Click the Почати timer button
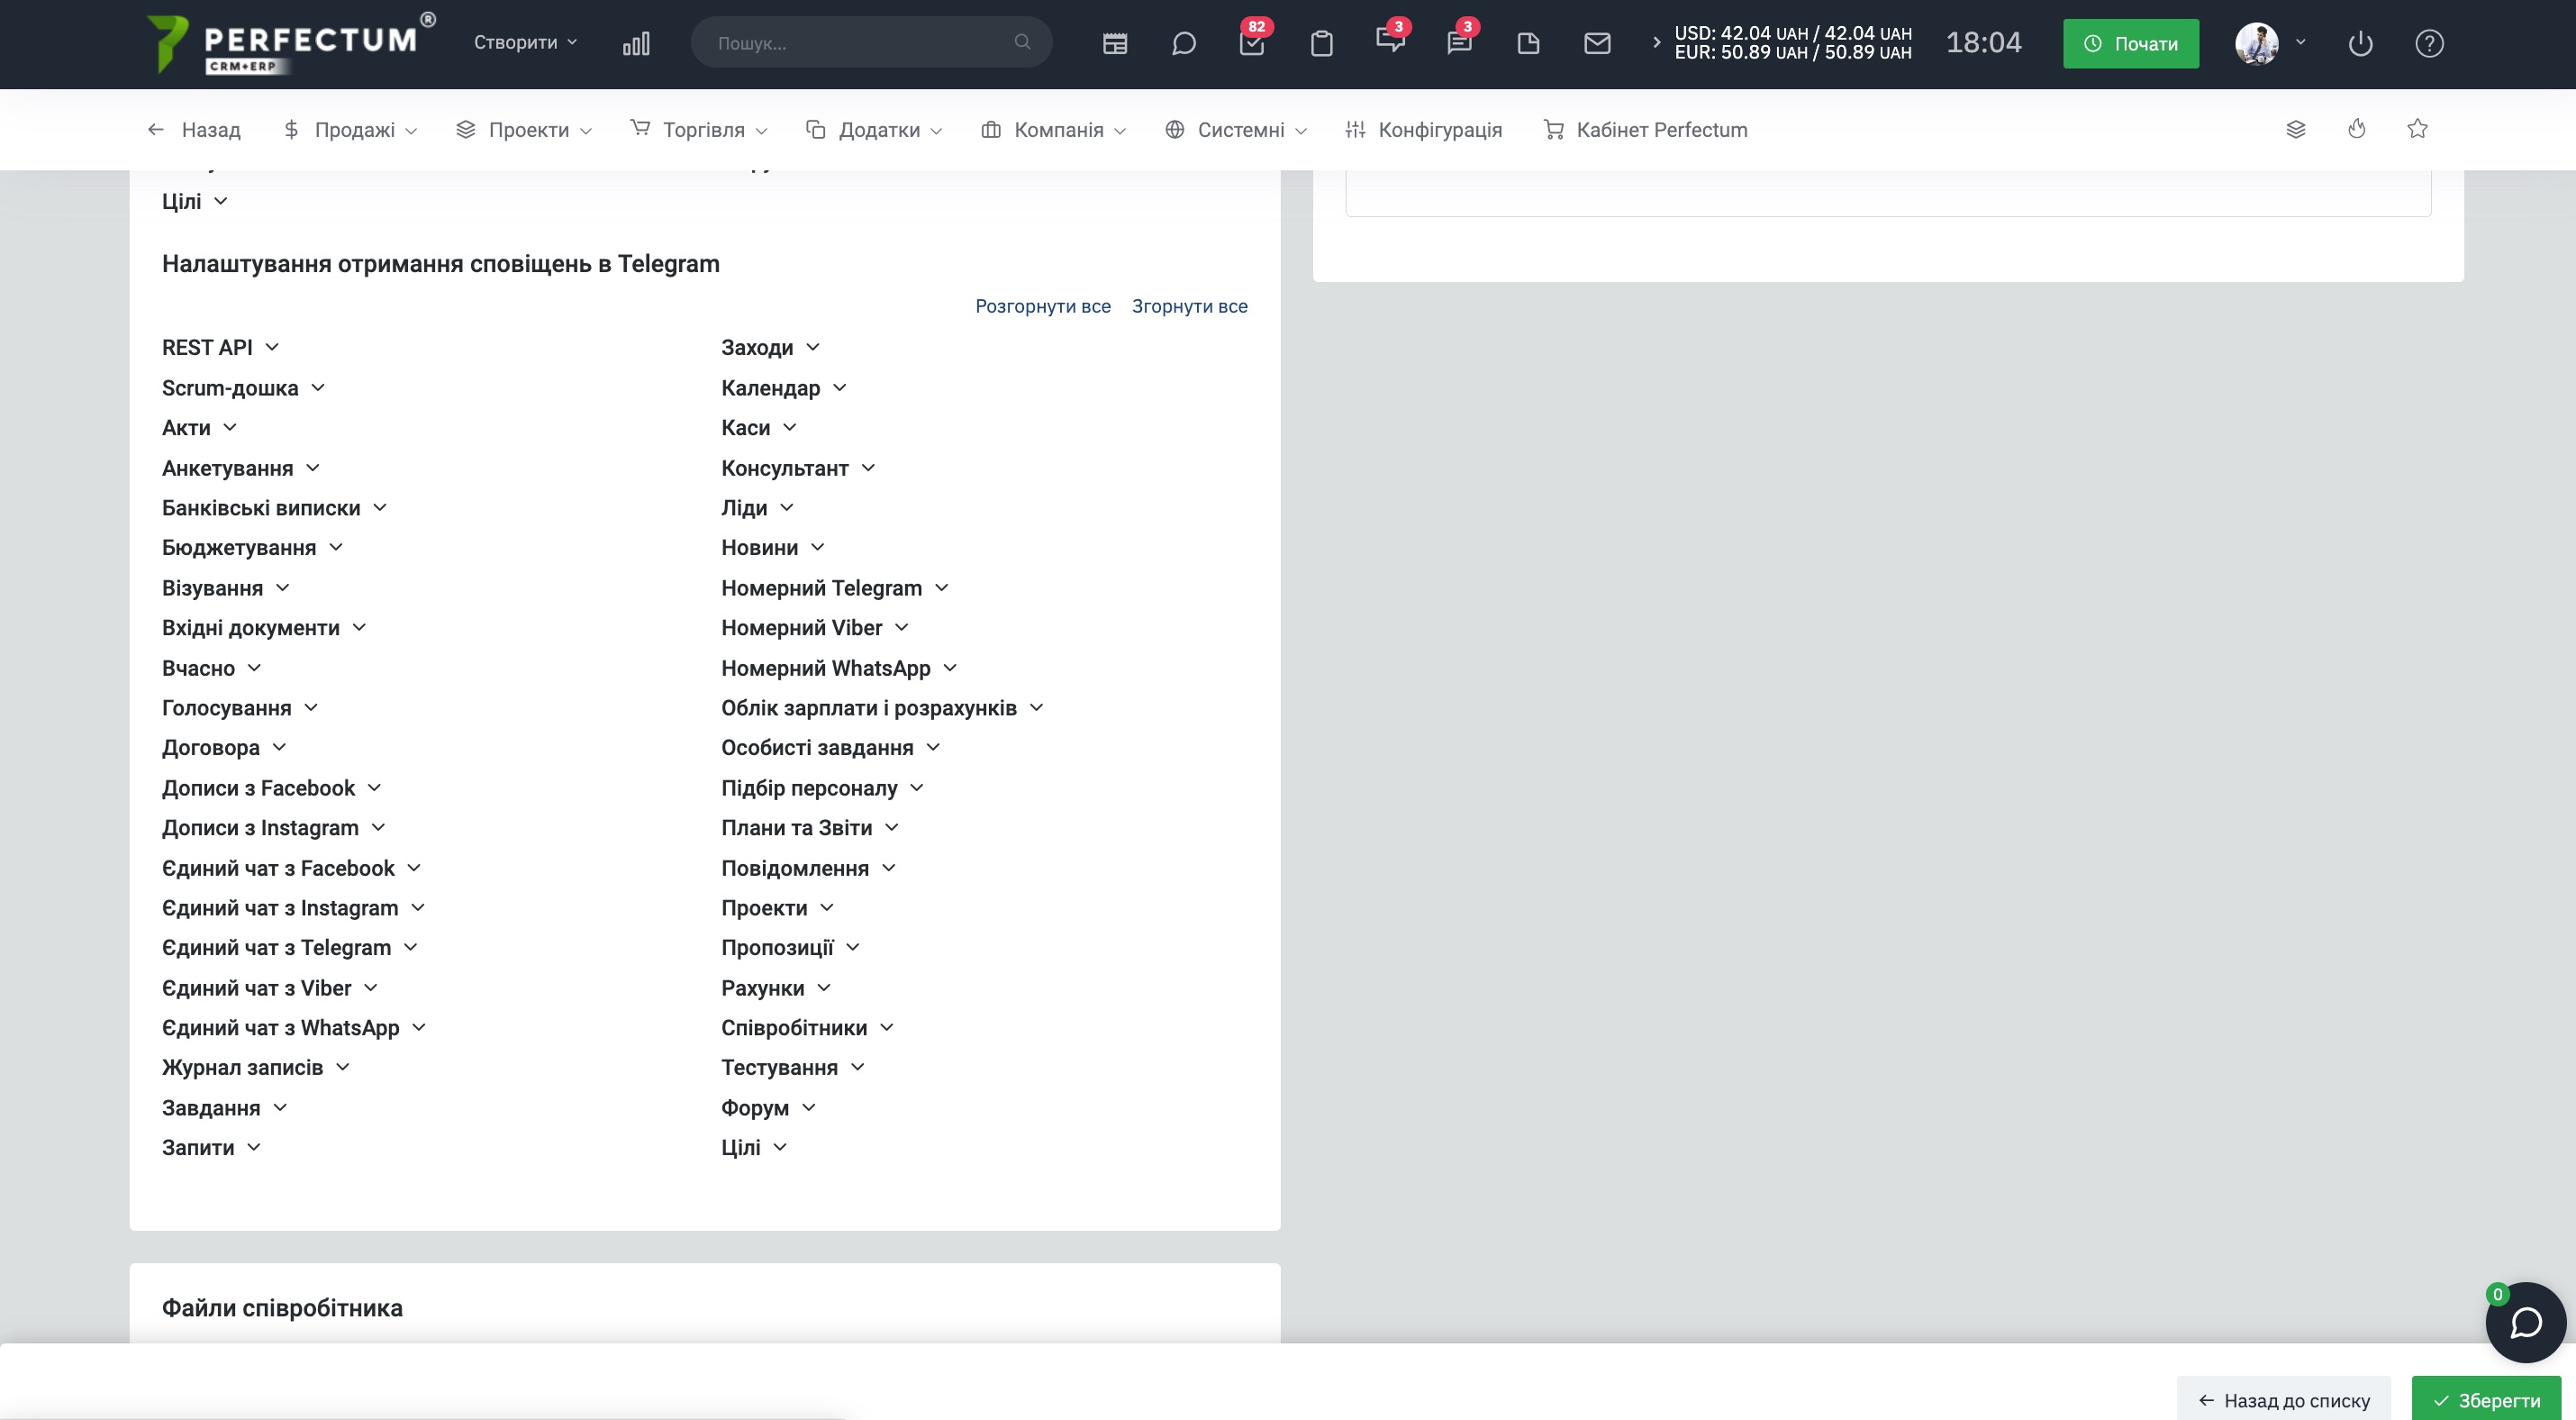 (2130, 43)
